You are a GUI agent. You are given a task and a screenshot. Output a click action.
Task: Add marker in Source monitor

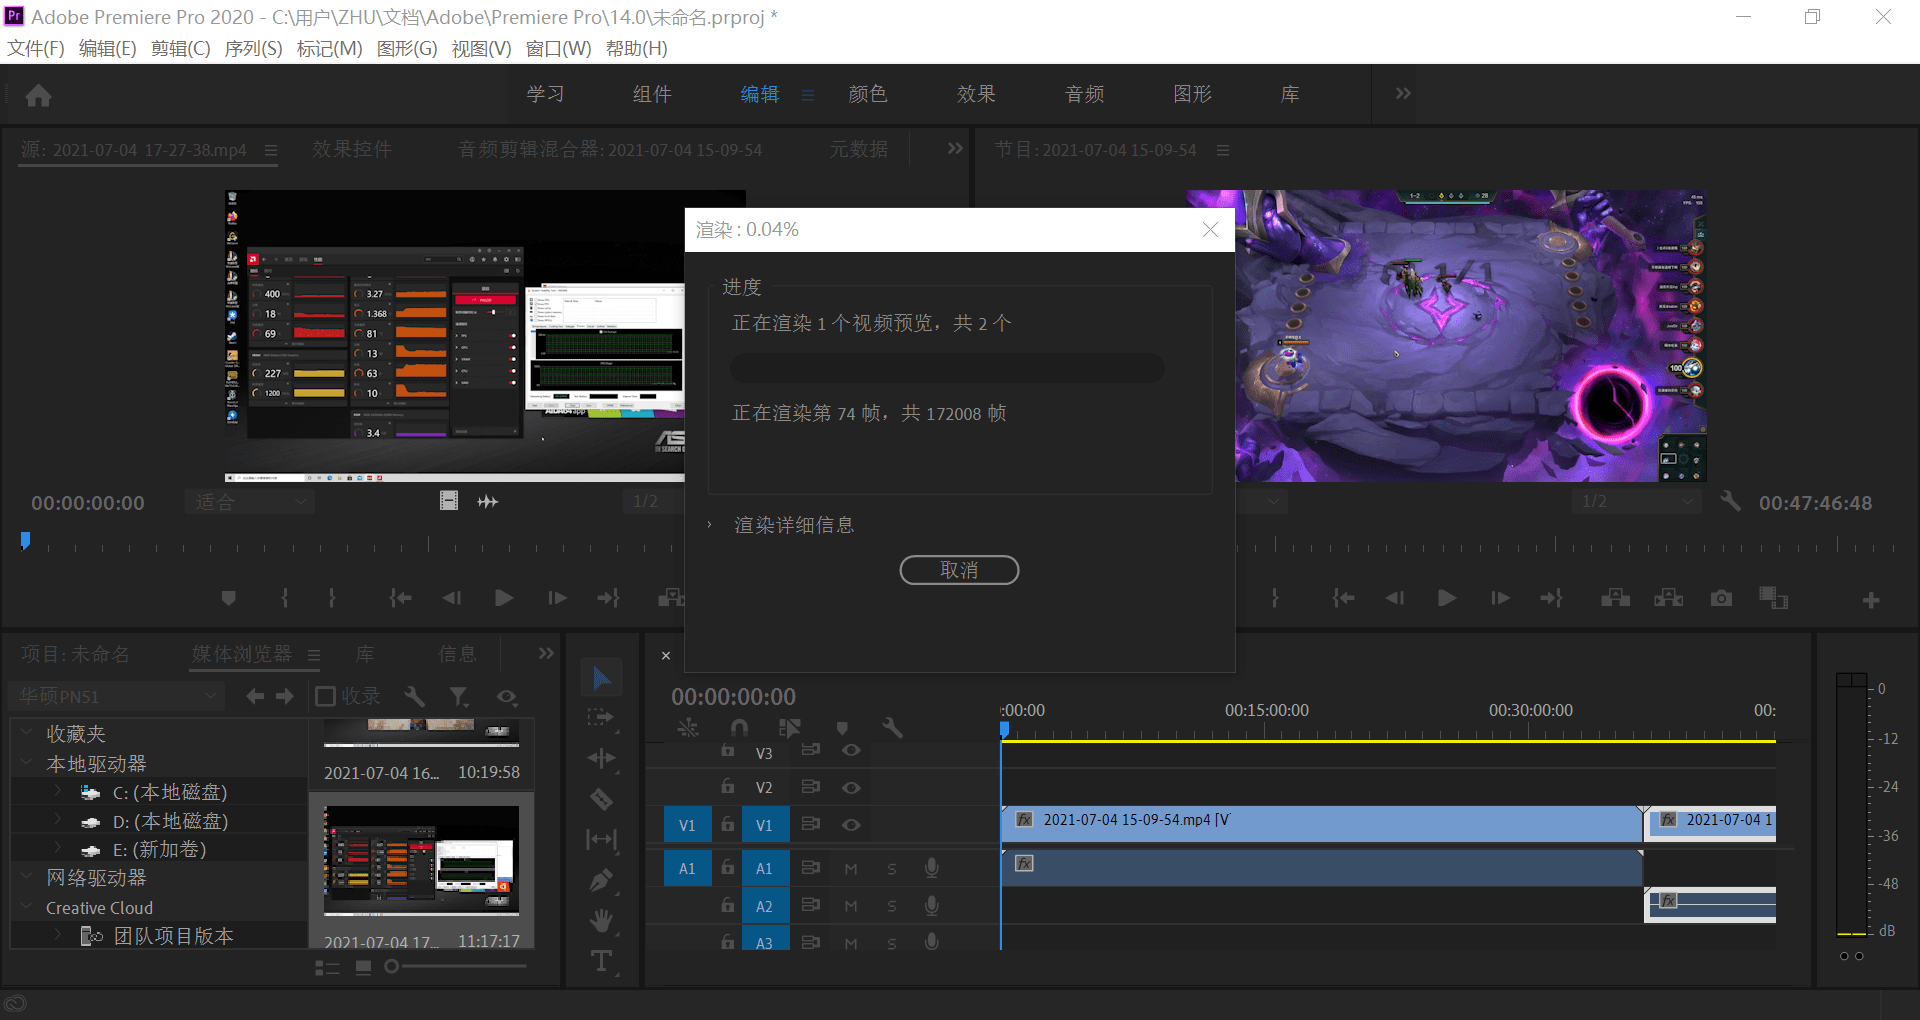point(228,598)
